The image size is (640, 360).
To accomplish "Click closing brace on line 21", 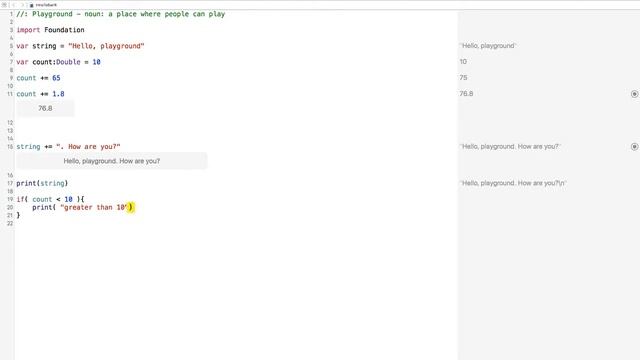I will (18, 215).
